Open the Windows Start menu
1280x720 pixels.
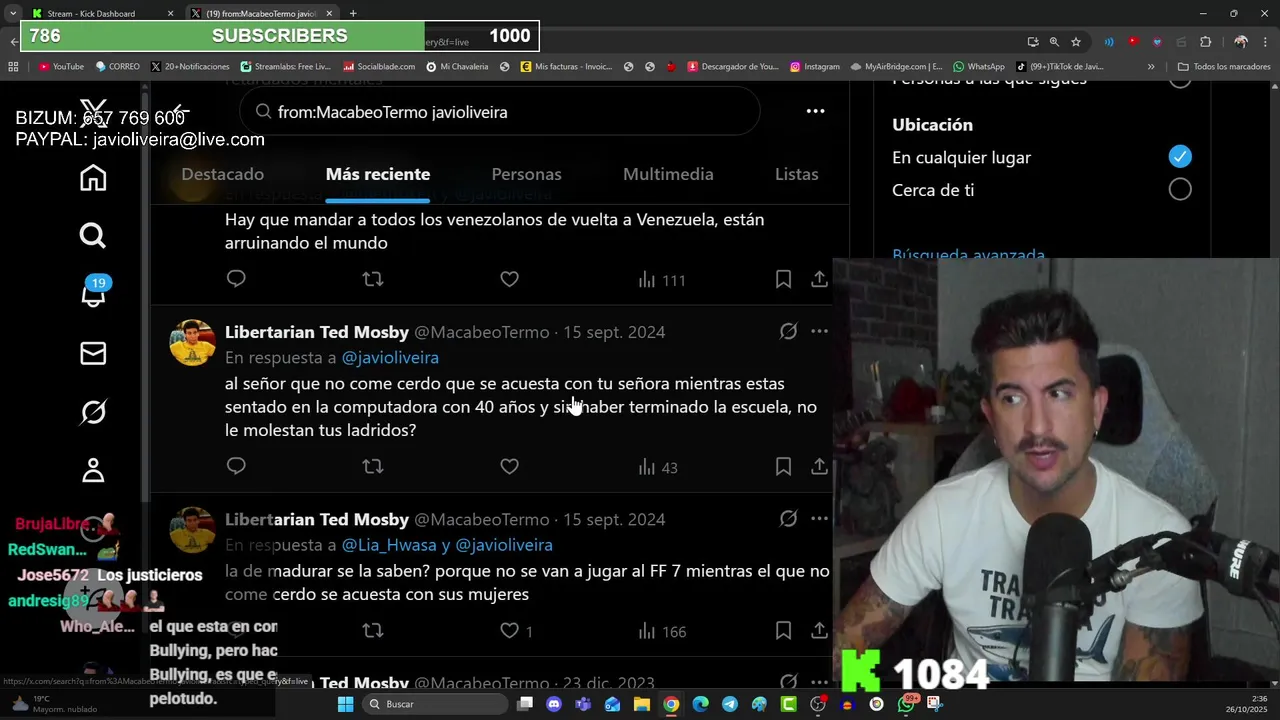pos(345,704)
